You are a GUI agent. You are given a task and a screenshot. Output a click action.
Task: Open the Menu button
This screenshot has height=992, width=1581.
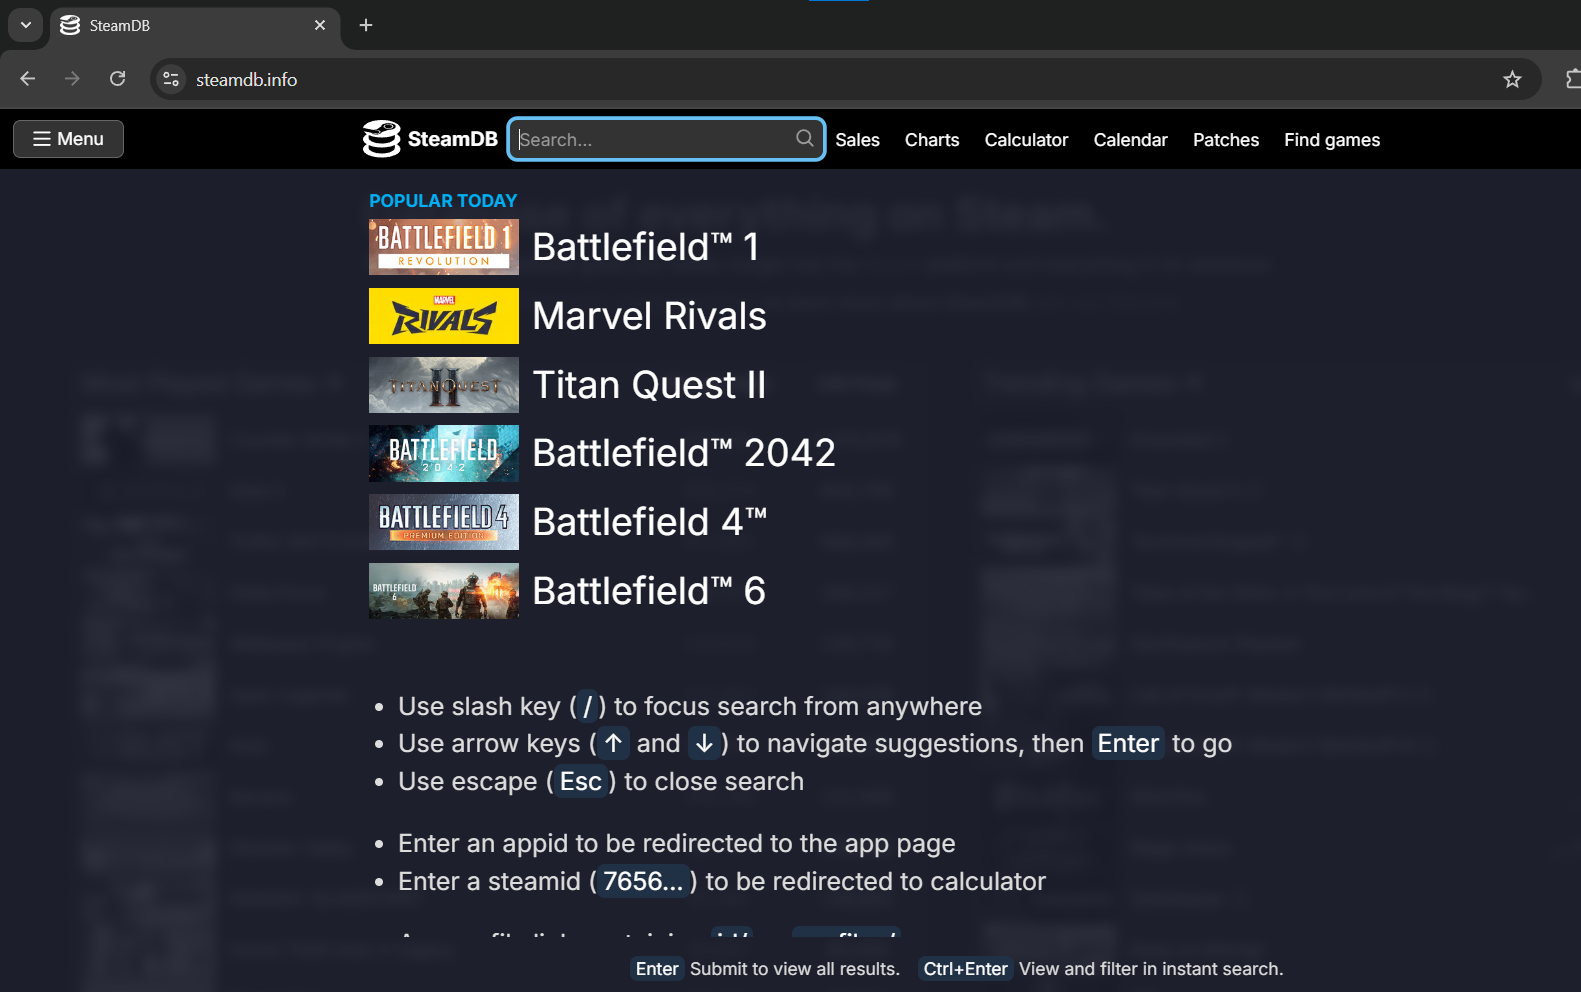coord(68,139)
